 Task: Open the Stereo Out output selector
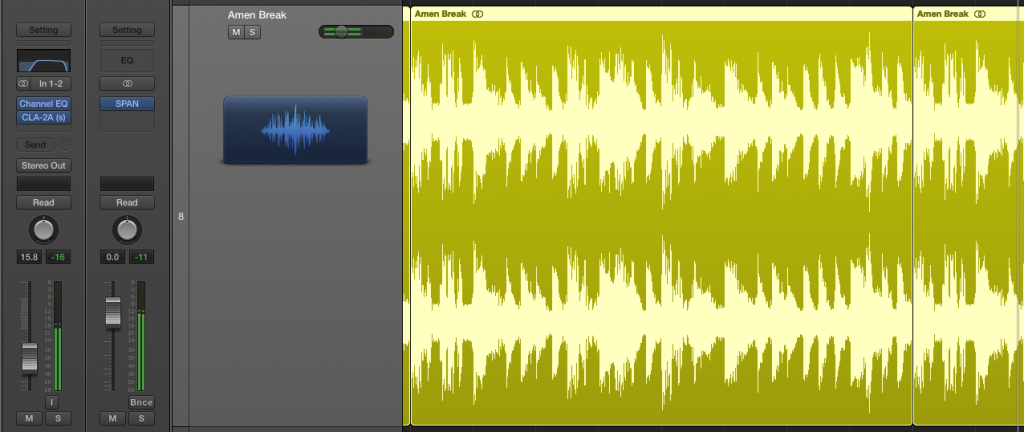click(43, 165)
